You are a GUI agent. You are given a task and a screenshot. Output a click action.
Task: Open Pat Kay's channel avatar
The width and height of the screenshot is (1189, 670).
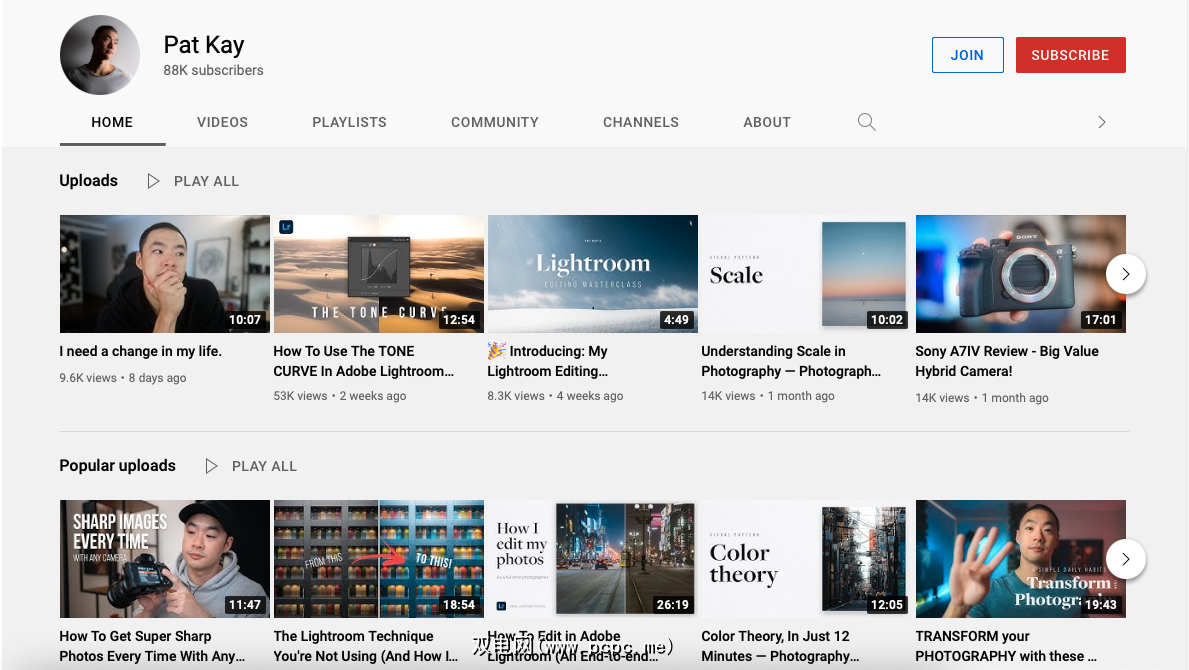click(99, 56)
